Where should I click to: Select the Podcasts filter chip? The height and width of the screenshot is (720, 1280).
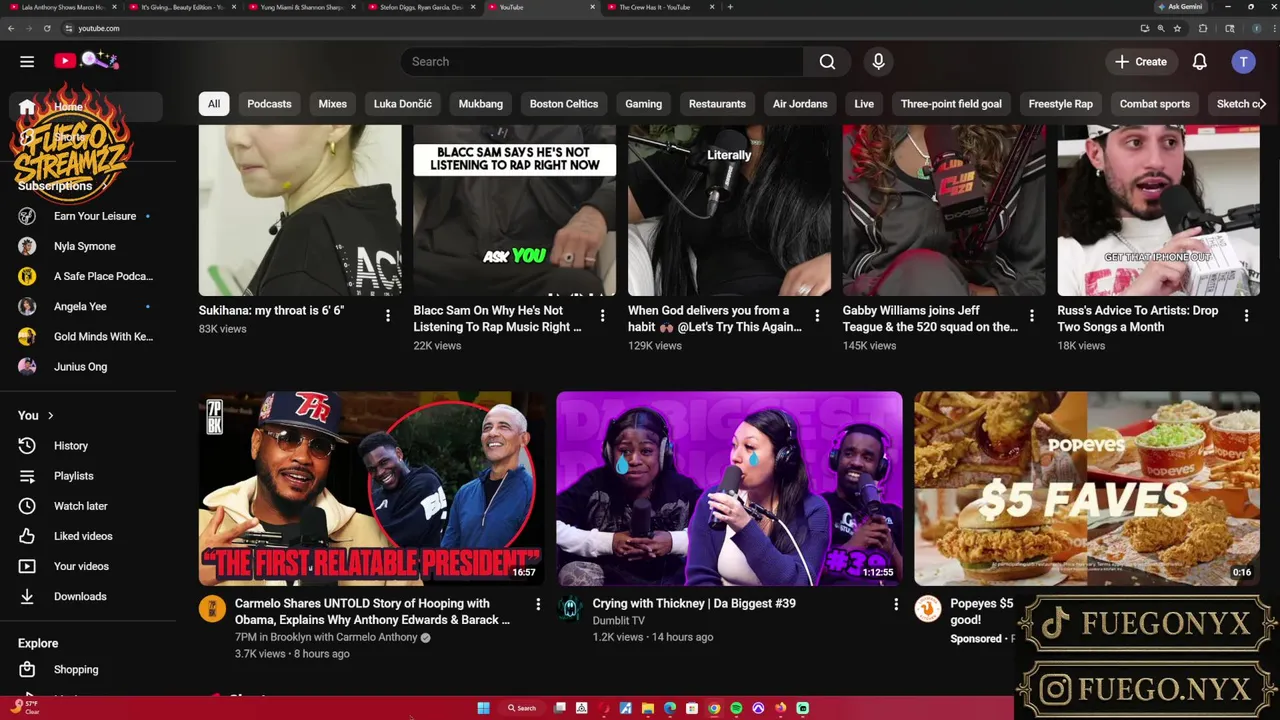(x=269, y=104)
